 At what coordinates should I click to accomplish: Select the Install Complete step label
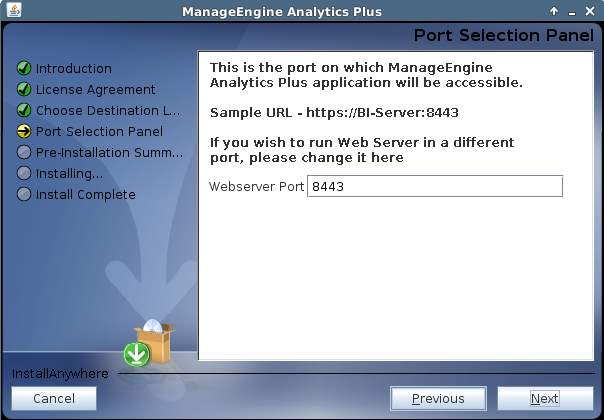(86, 195)
